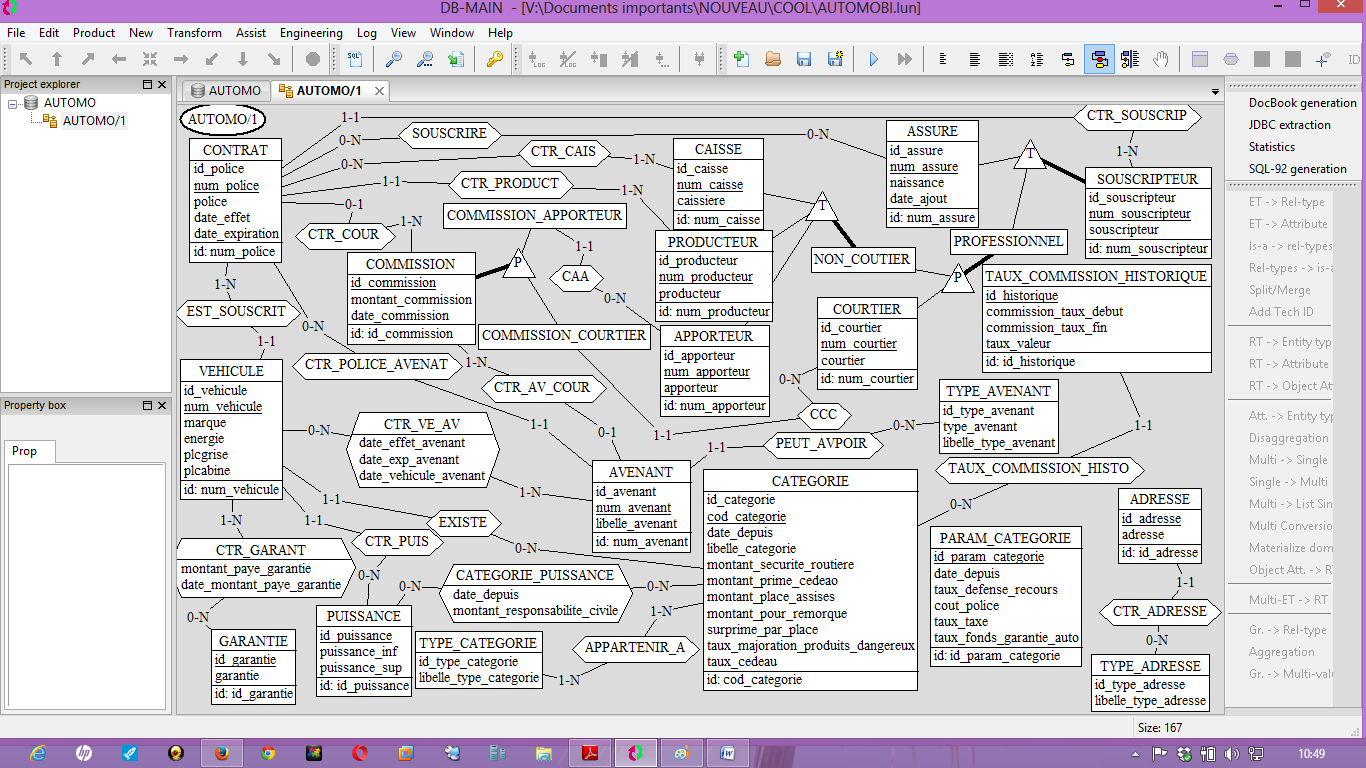
Task: Select the AUTOMO/1 schema ellipse
Action: click(x=223, y=121)
